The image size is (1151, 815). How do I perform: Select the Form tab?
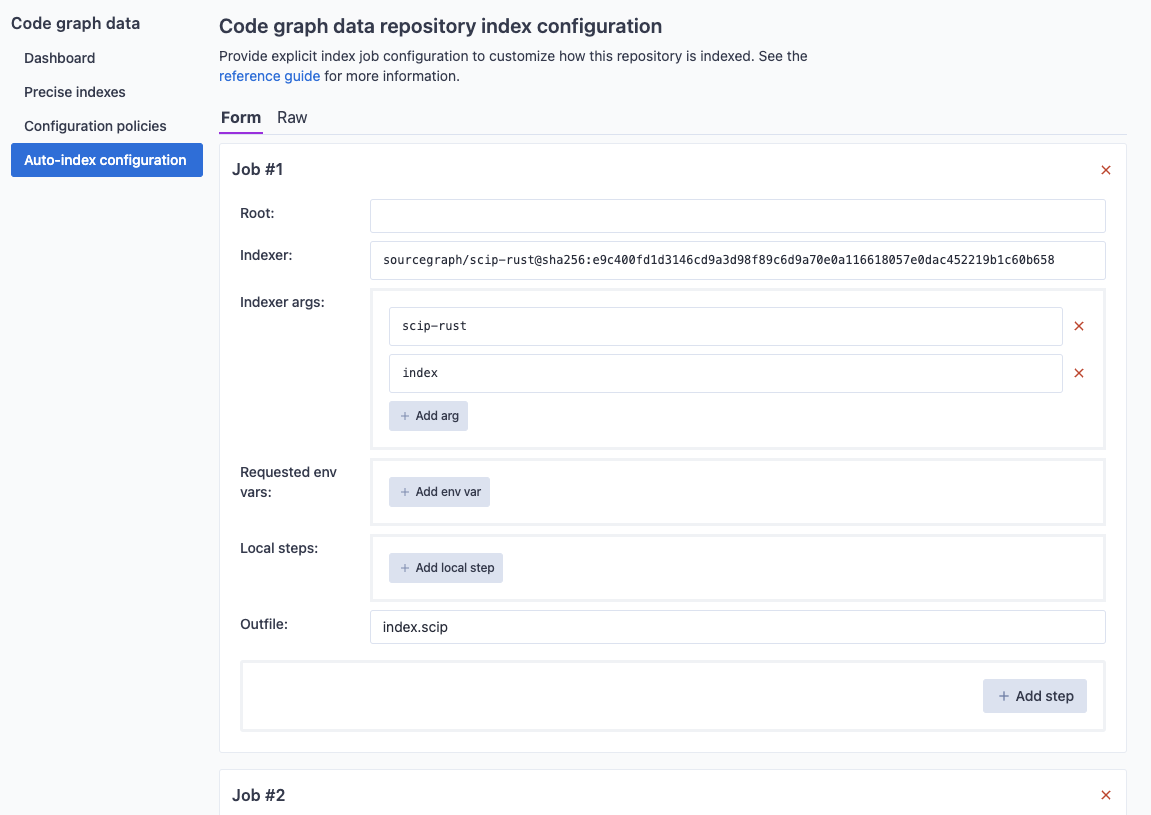pos(241,118)
